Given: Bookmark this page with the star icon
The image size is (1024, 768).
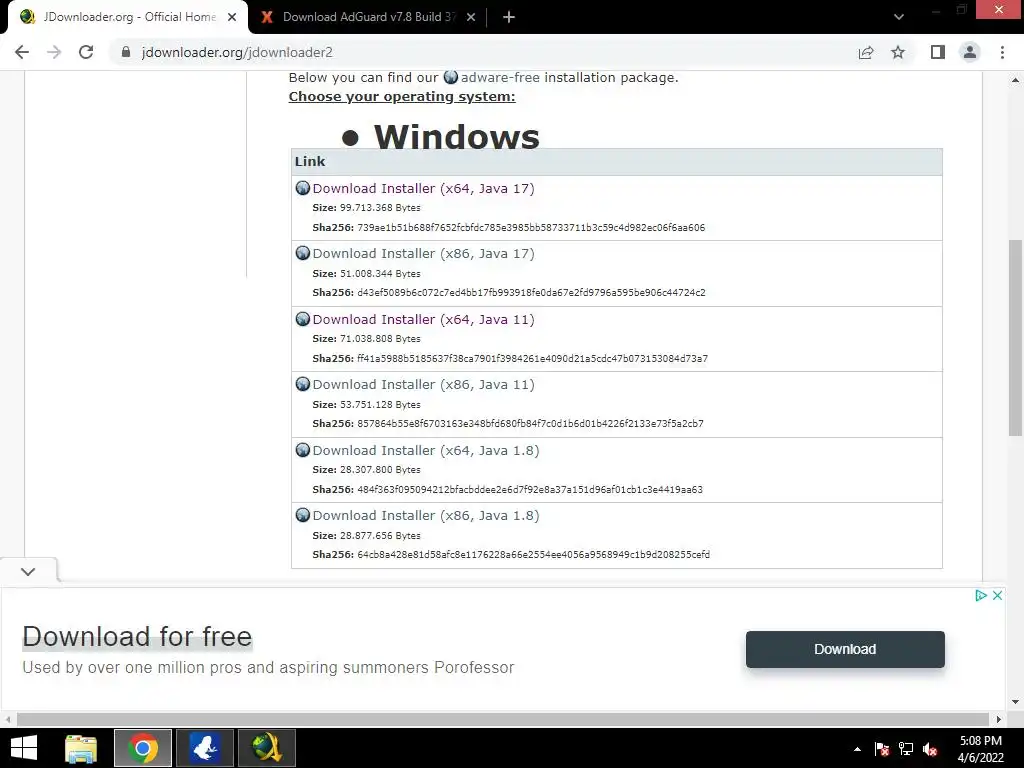Looking at the screenshot, I should (898, 52).
